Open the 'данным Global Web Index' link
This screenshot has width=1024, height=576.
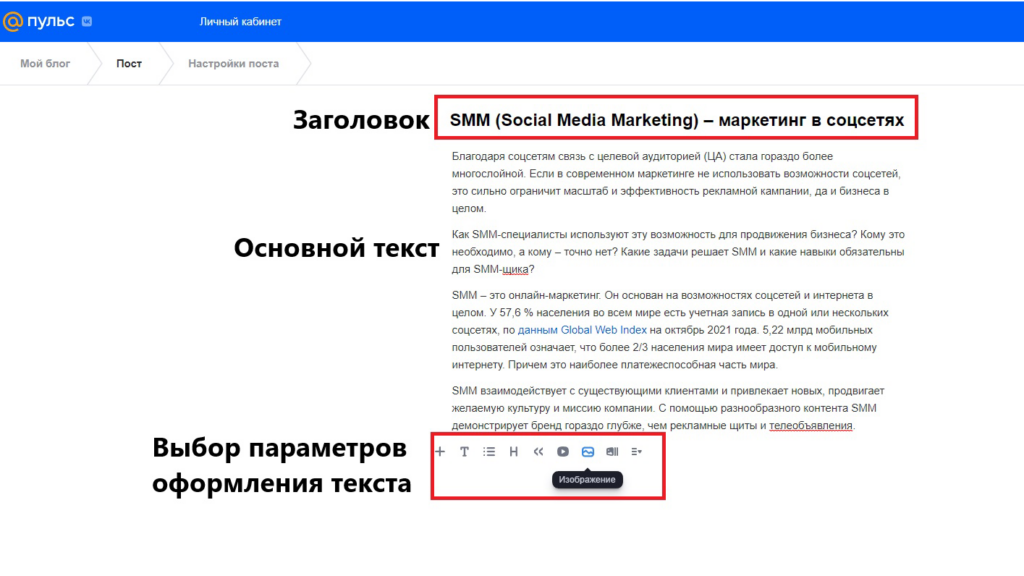point(582,330)
